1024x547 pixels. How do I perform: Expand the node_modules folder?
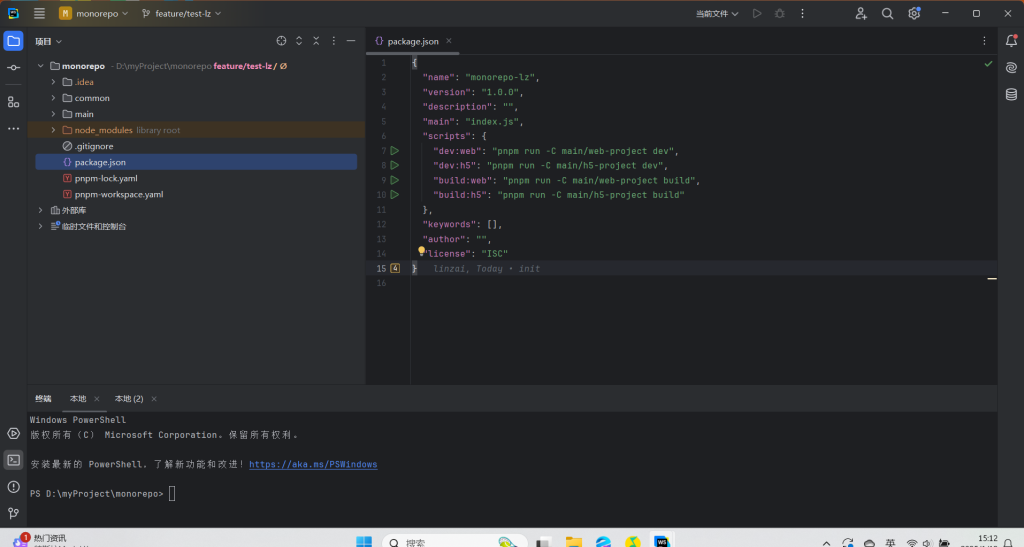53,130
